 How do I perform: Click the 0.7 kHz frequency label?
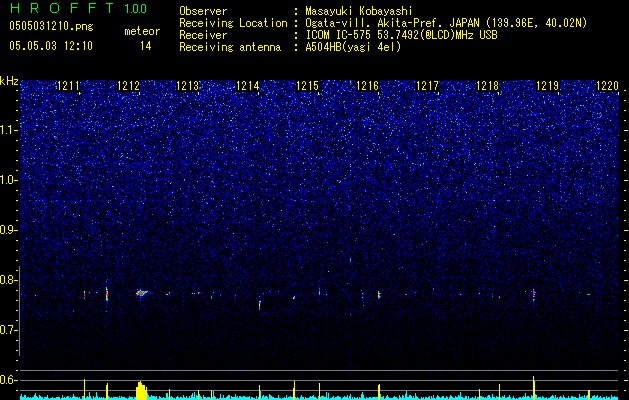pos(9,330)
